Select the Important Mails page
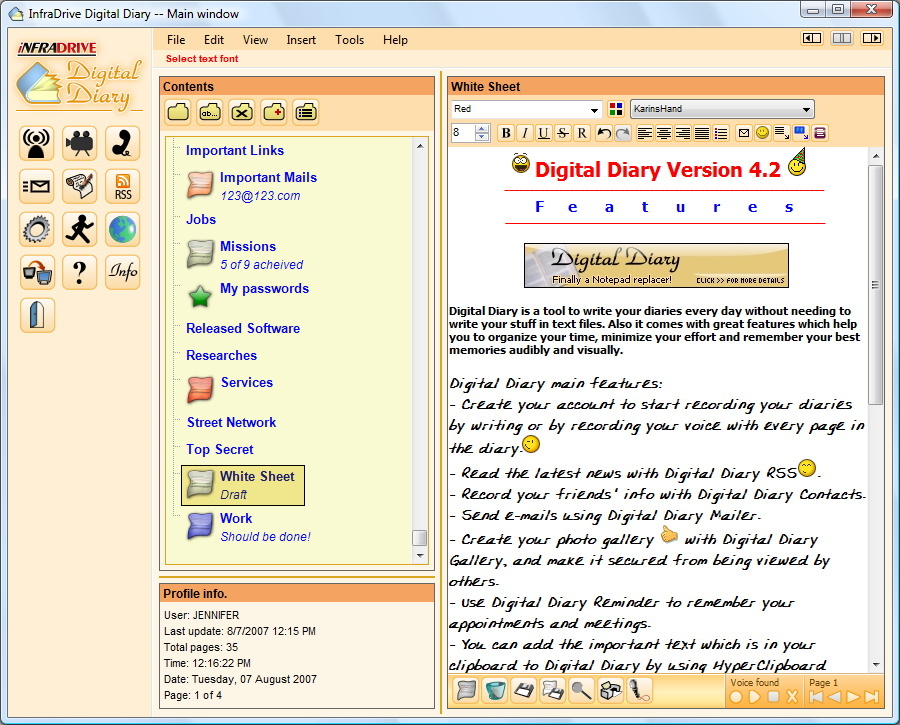900x725 pixels. (x=252, y=186)
